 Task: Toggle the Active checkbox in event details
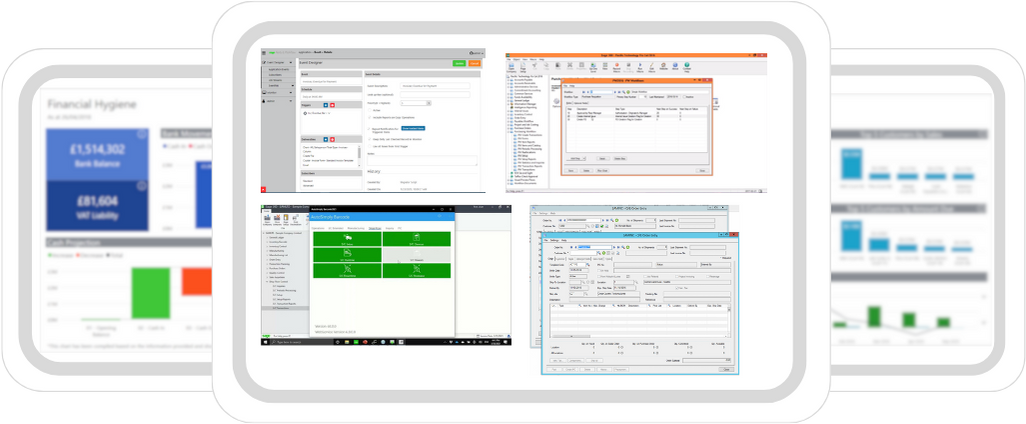pos(372,111)
